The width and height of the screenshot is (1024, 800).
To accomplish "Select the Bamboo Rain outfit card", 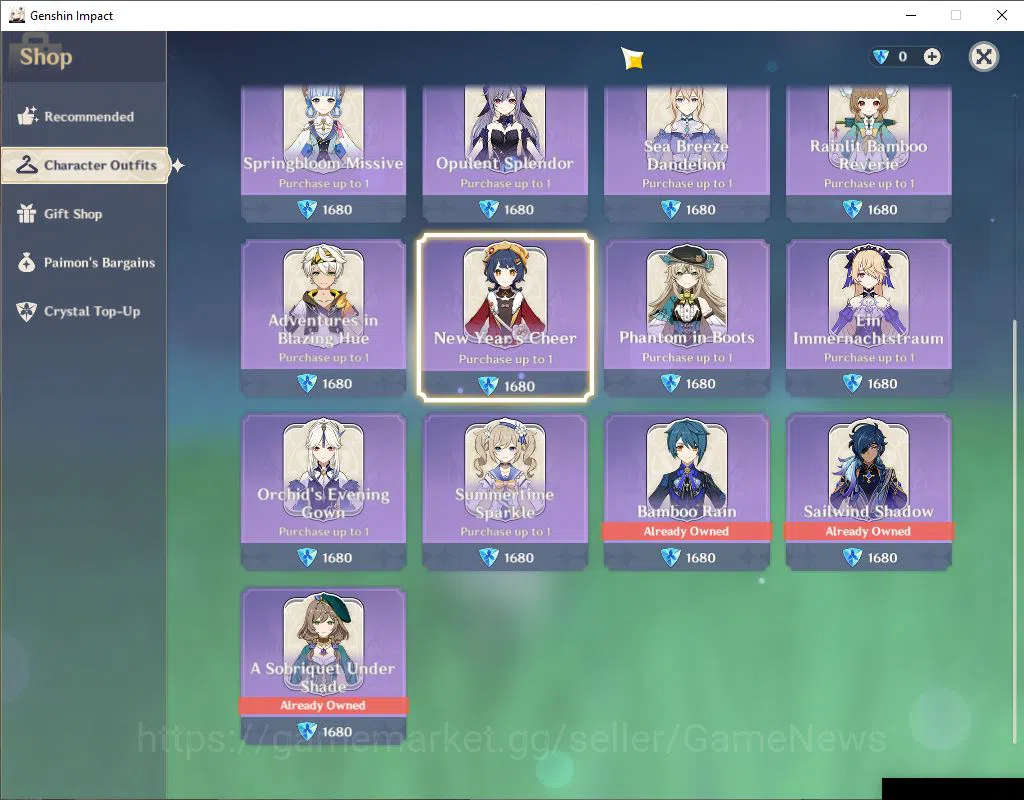I will 686,492.
